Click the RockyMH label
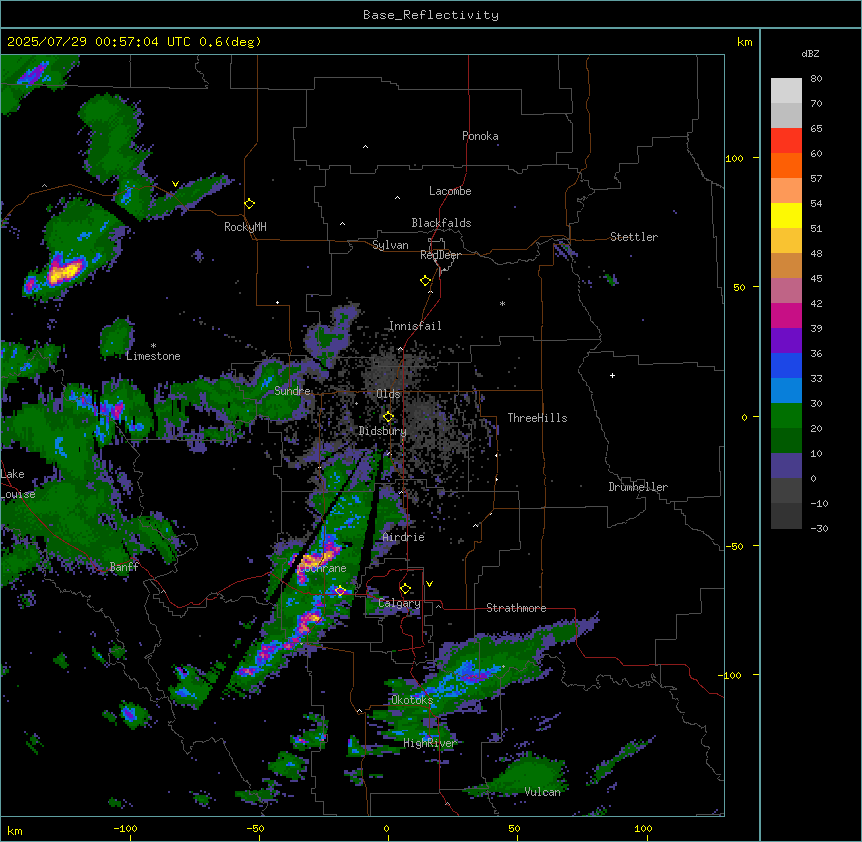 pyautogui.click(x=245, y=227)
